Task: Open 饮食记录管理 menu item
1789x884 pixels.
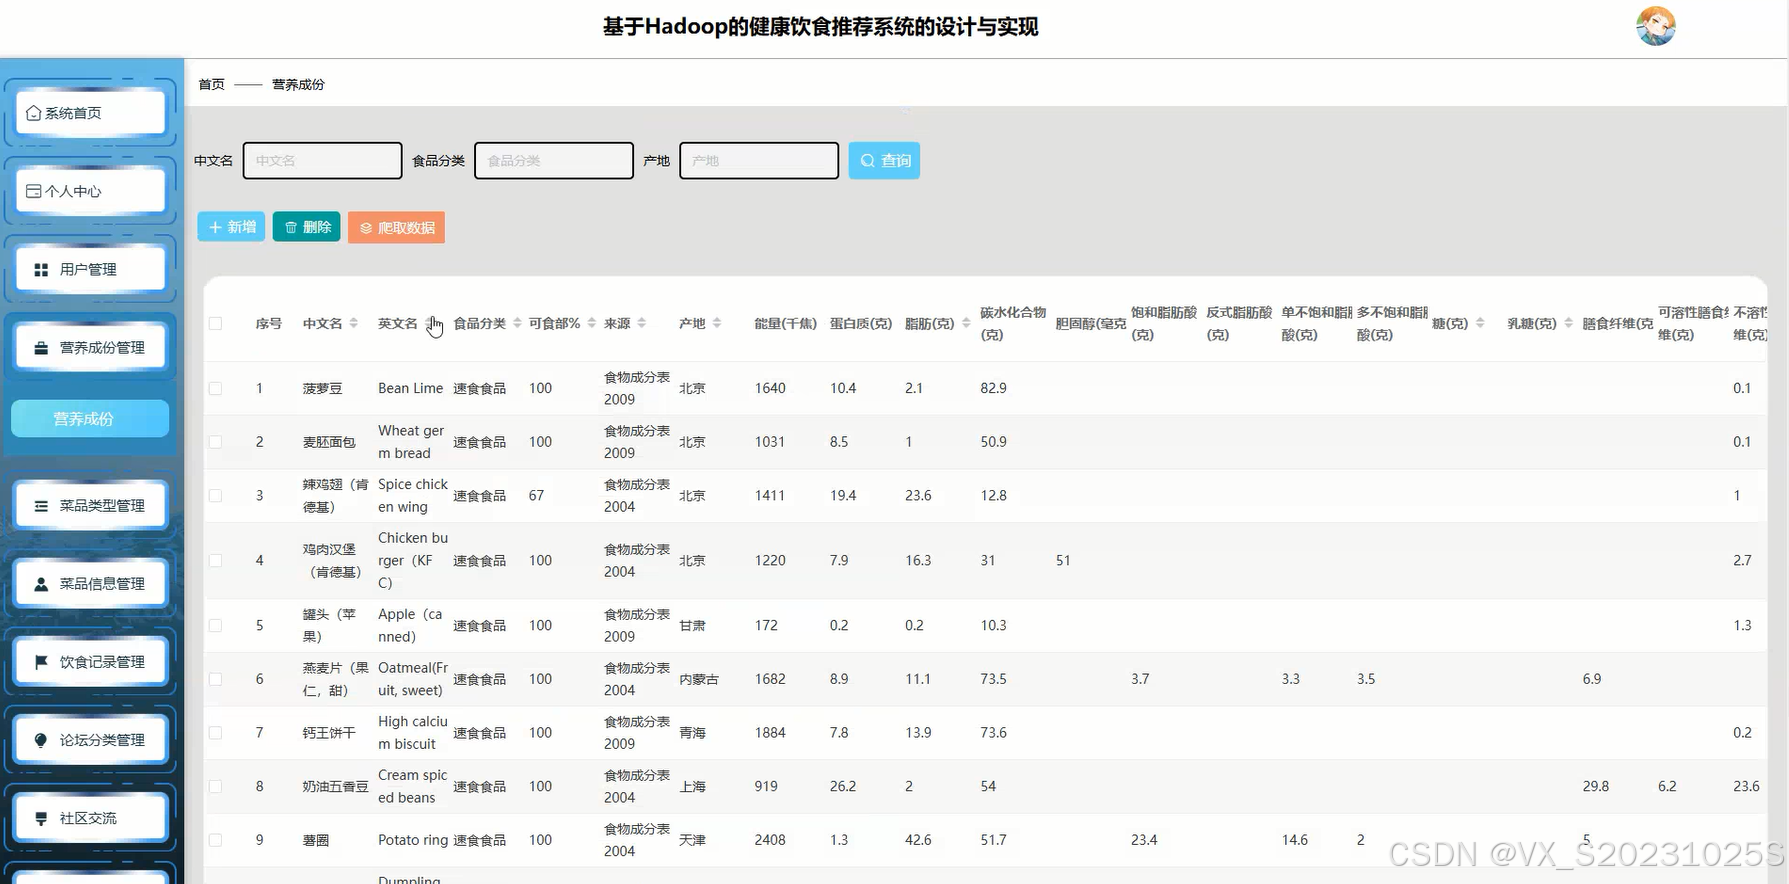Action: coord(90,661)
